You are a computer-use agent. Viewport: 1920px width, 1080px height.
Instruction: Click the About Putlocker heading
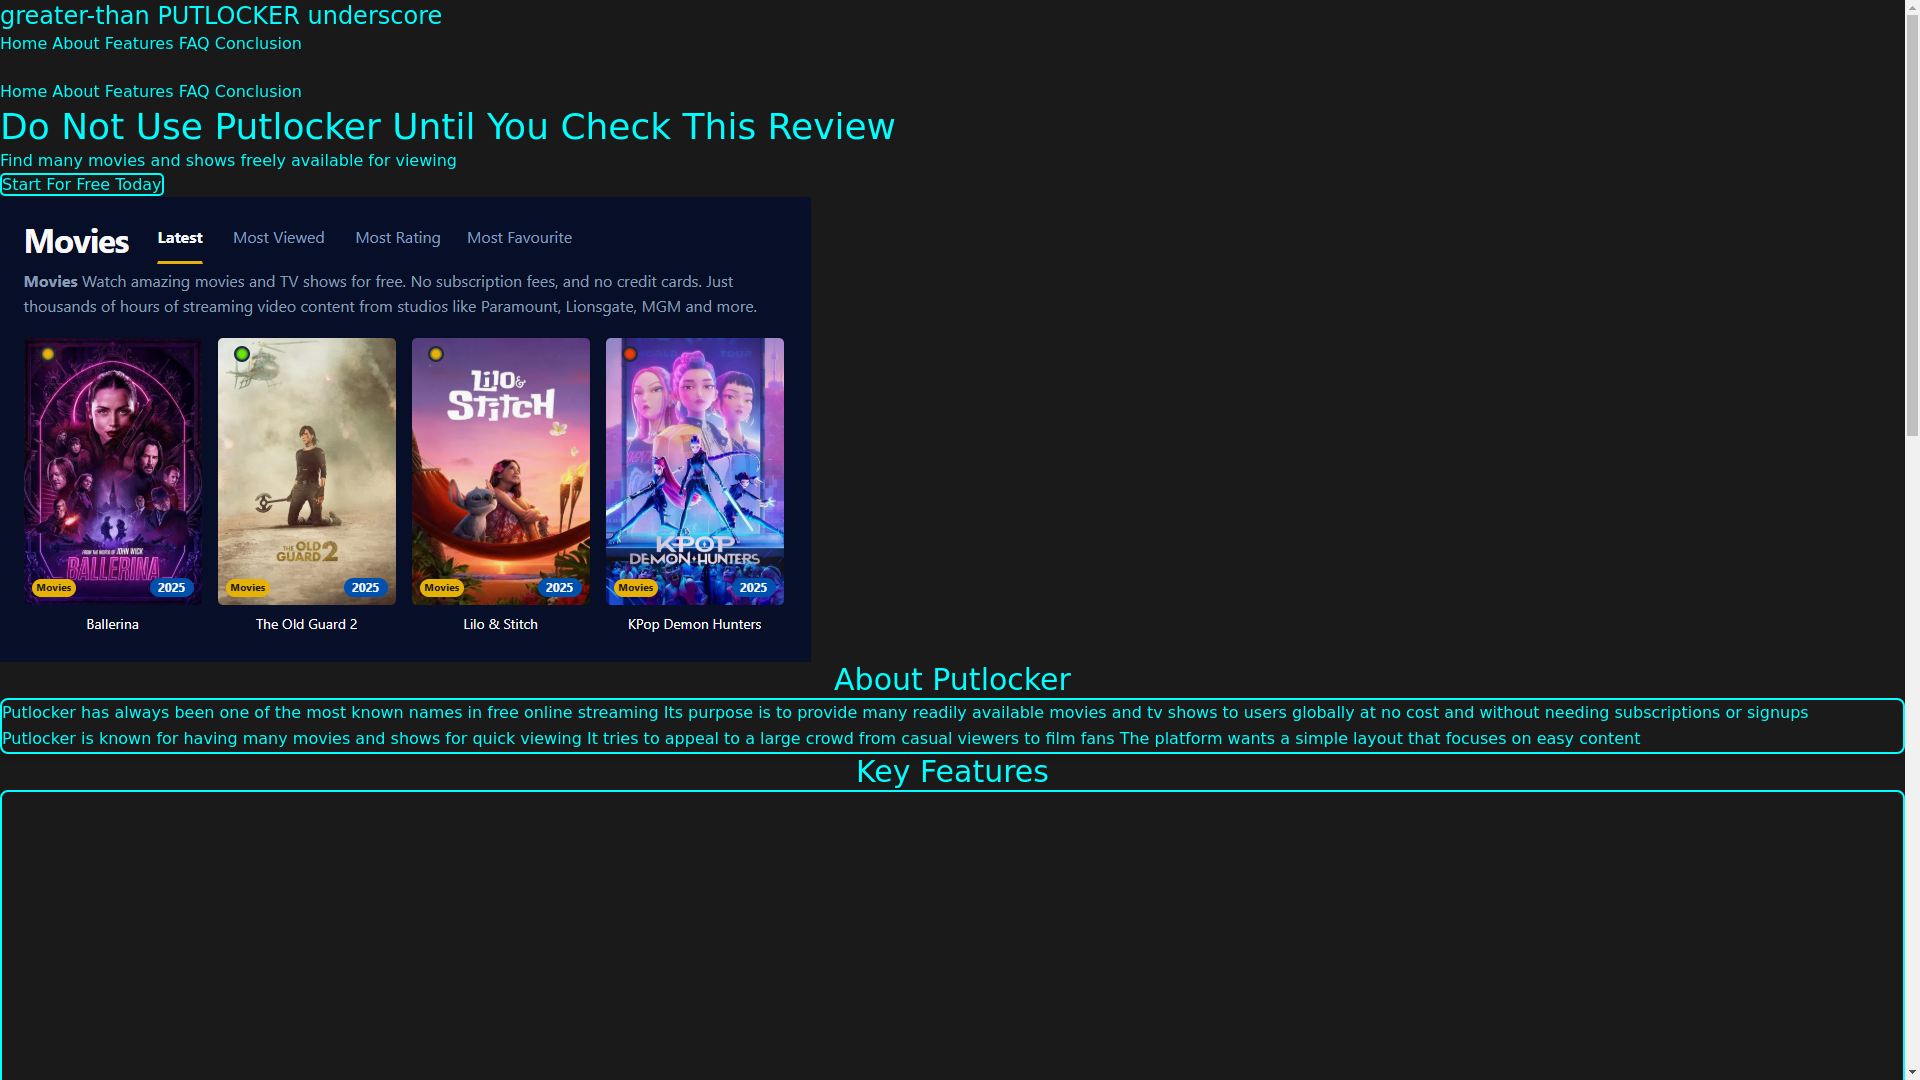point(952,680)
